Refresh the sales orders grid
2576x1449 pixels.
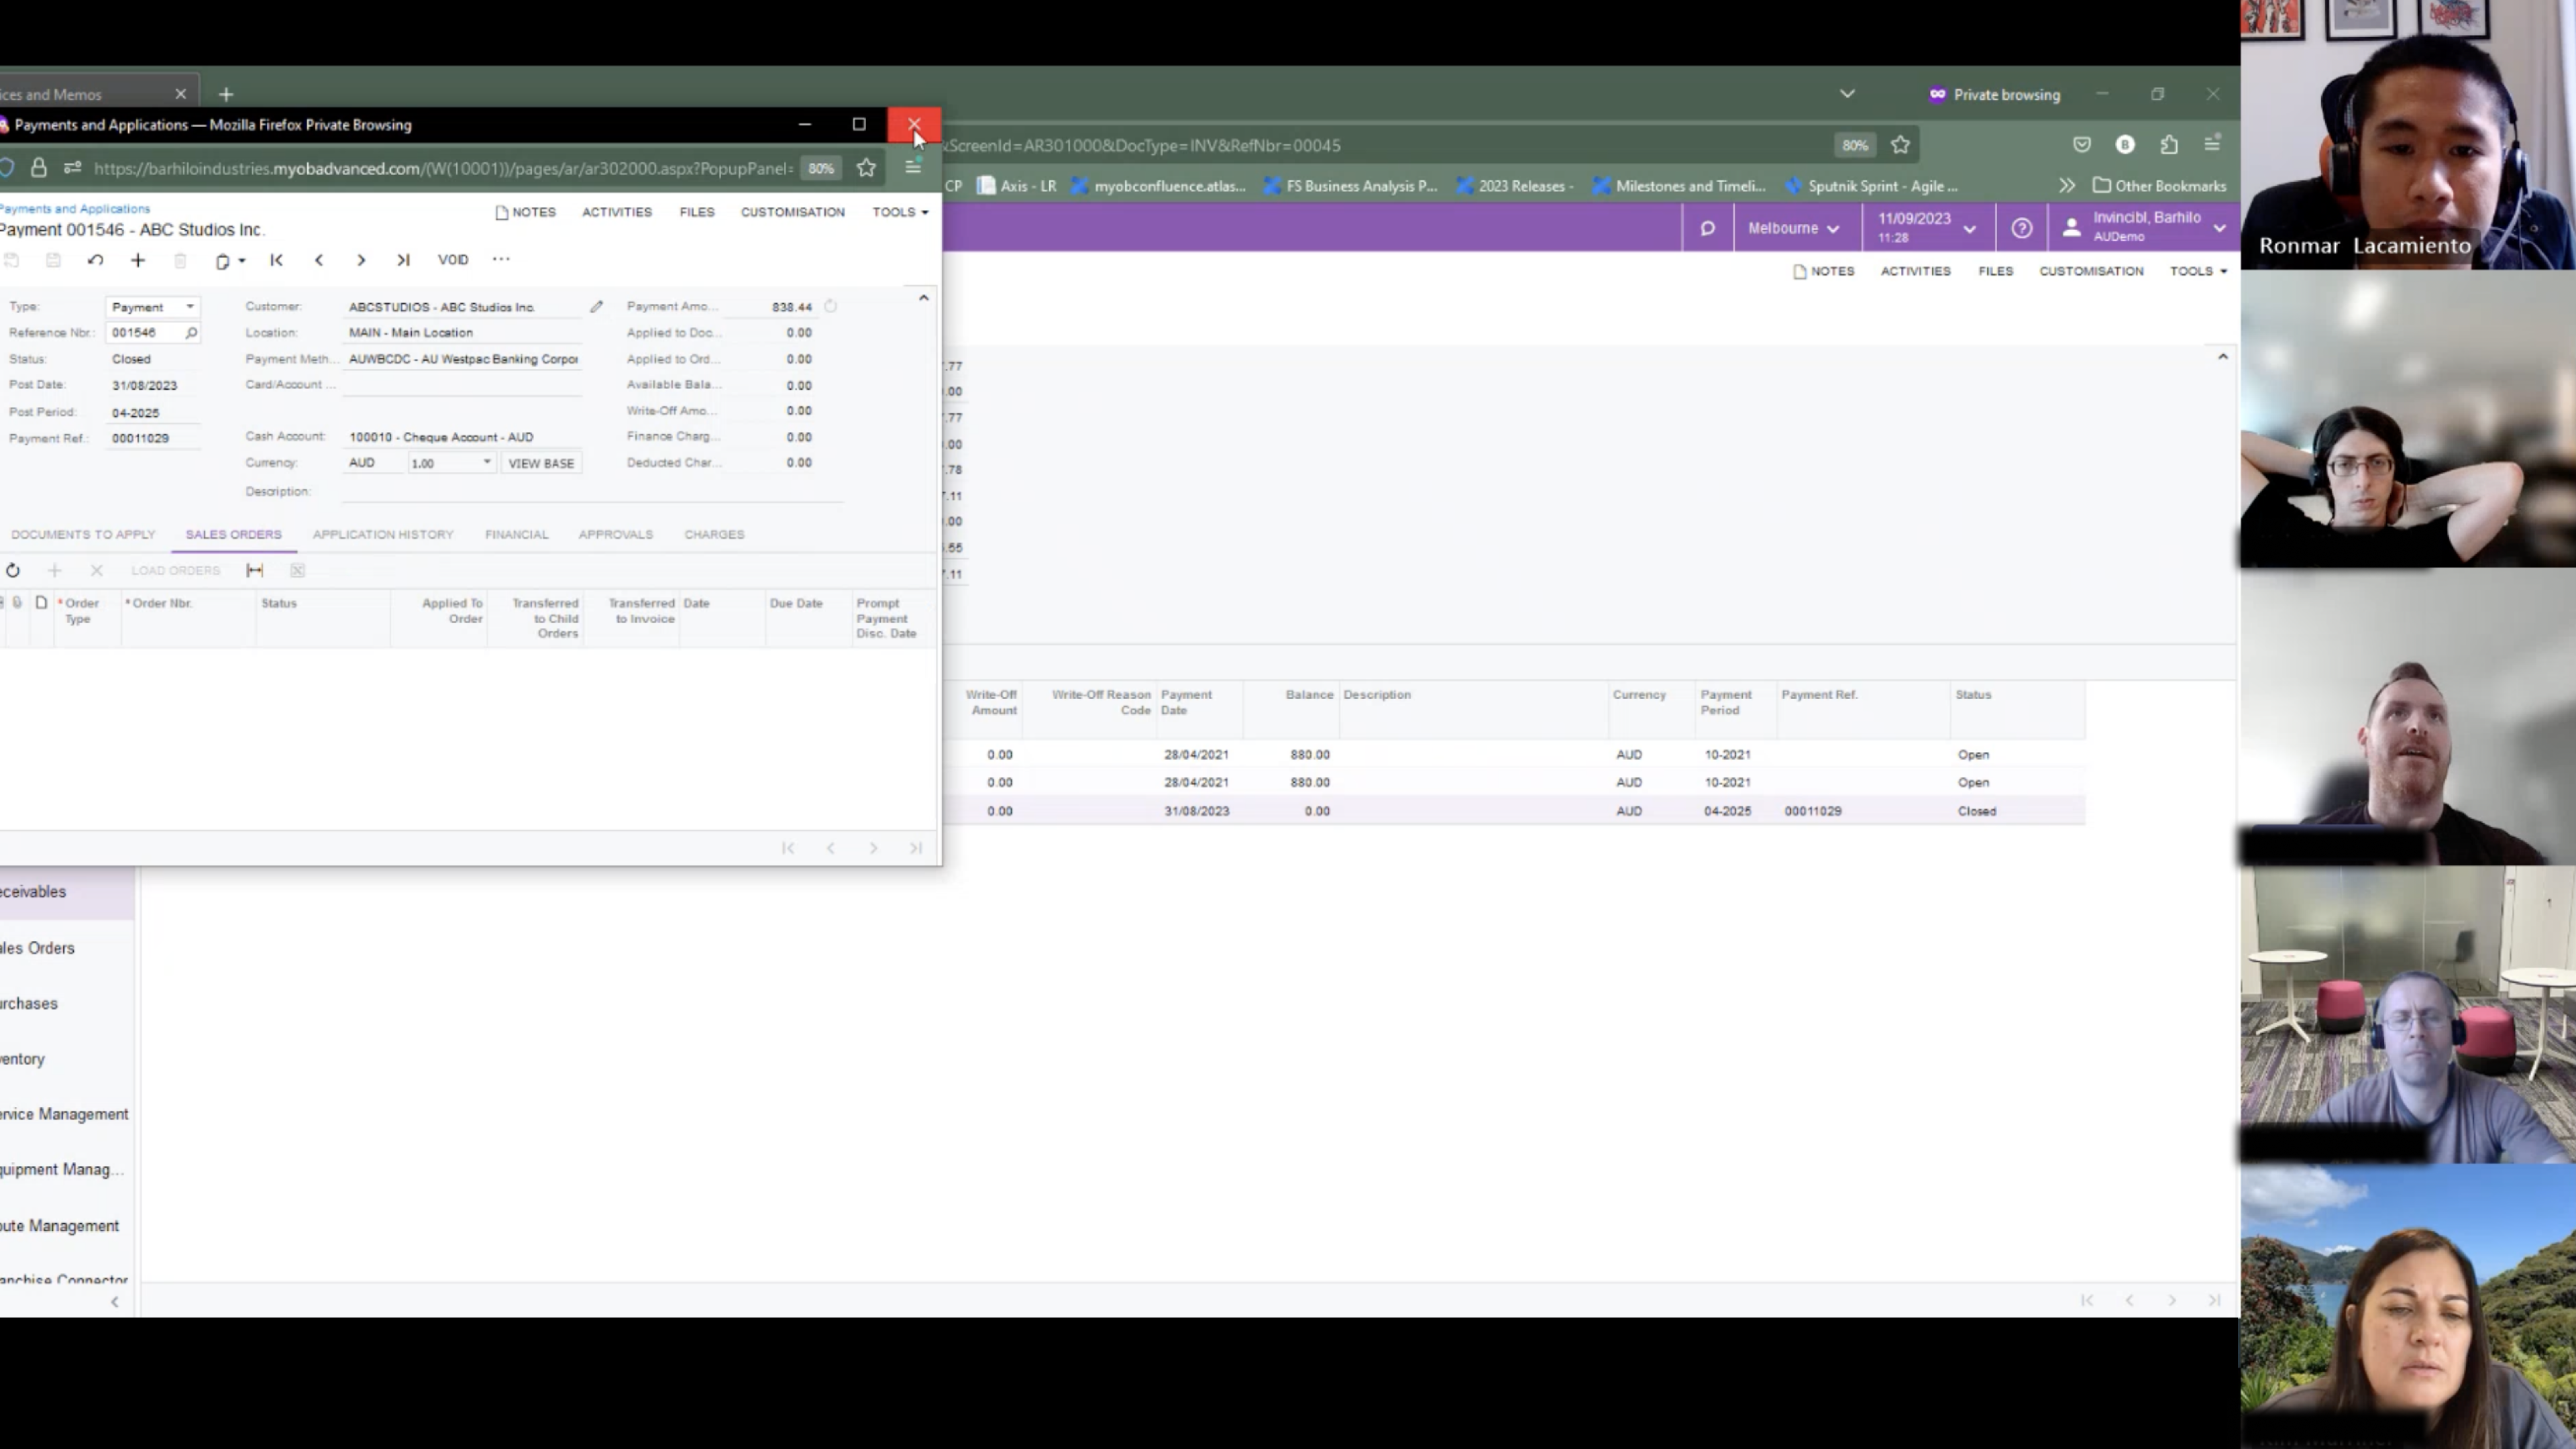coord(13,571)
